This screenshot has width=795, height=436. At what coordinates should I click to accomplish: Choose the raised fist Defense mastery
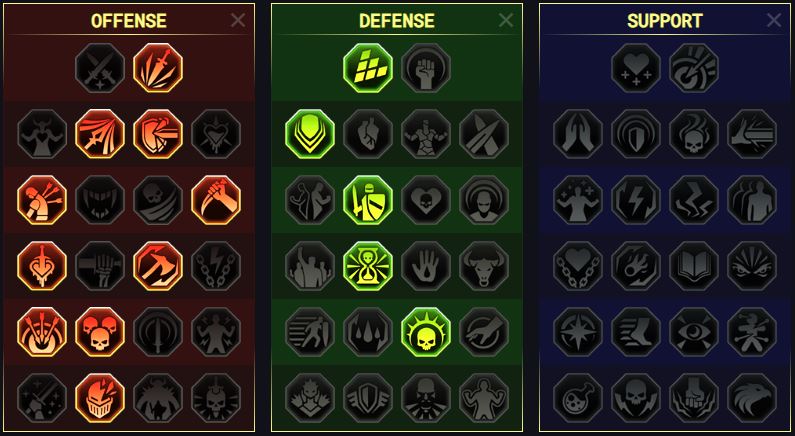click(x=426, y=68)
